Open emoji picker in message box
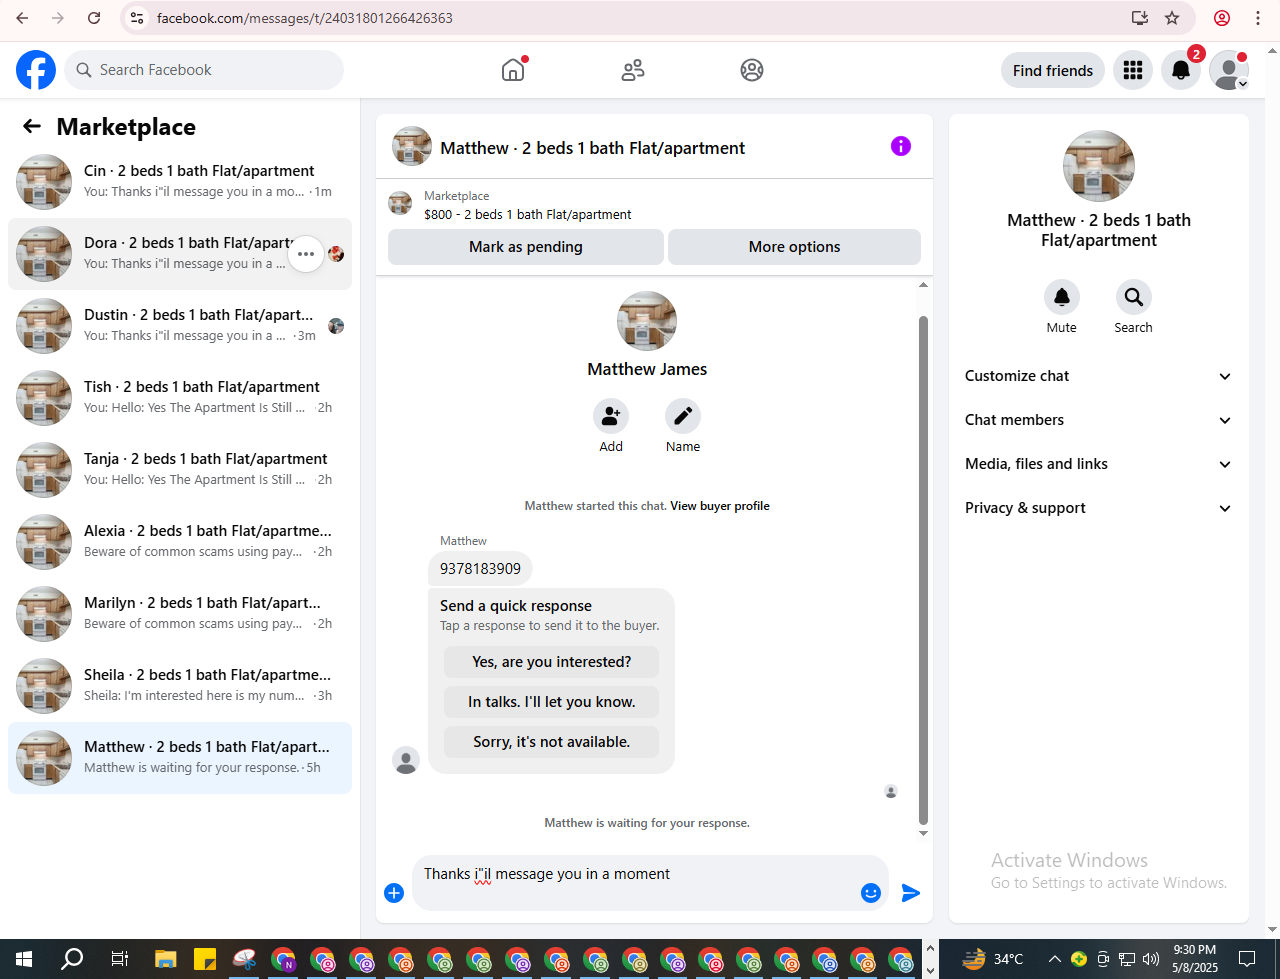The width and height of the screenshot is (1280, 979). pyautogui.click(x=871, y=893)
